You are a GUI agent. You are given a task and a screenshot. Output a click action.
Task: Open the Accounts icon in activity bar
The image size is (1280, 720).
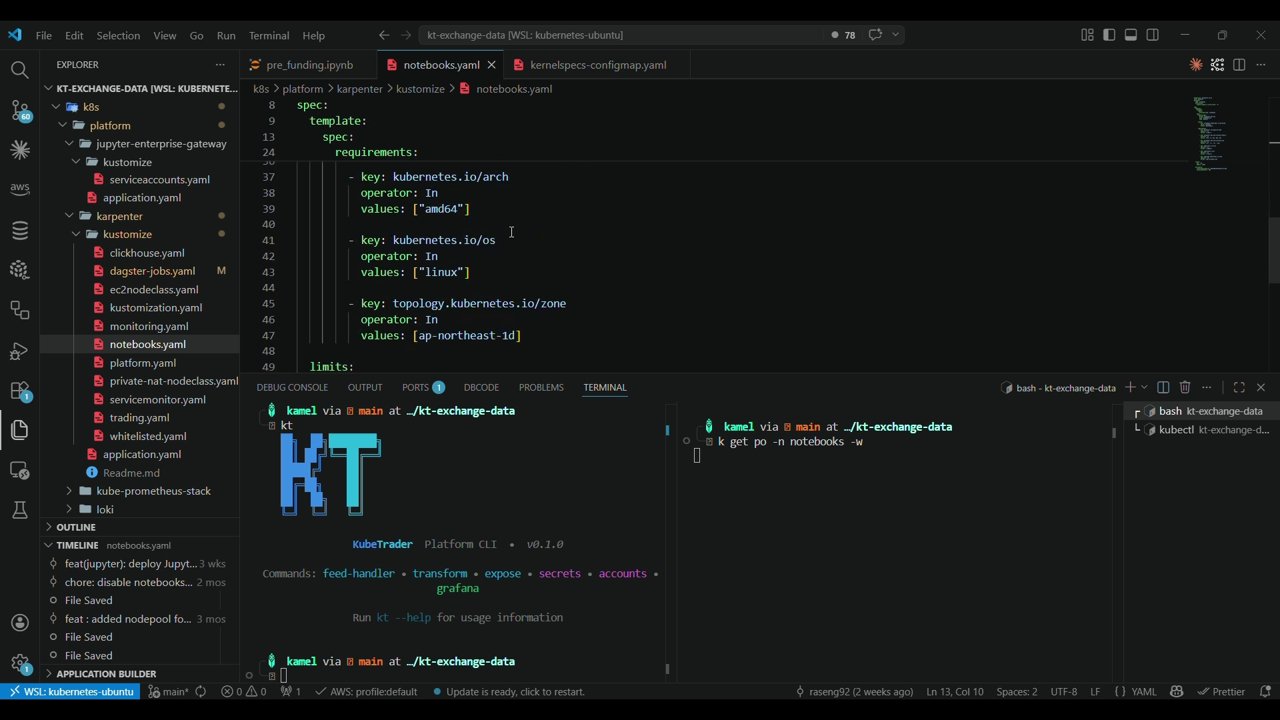19,623
